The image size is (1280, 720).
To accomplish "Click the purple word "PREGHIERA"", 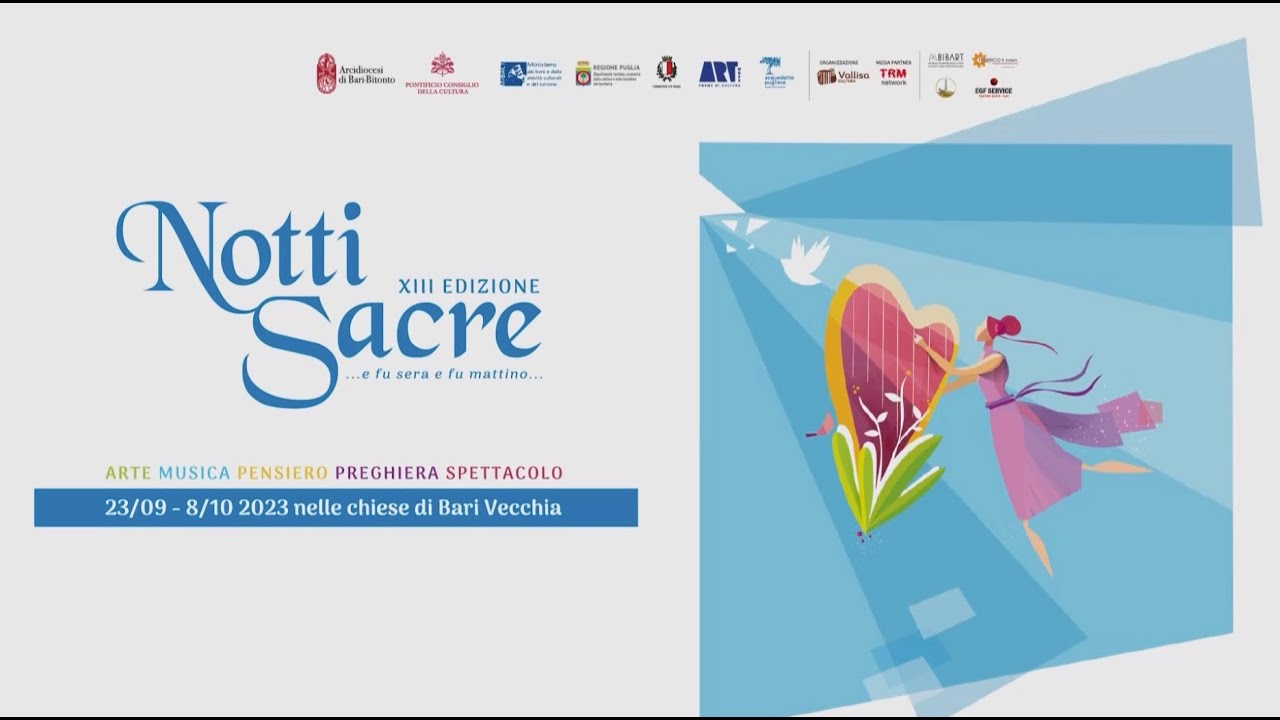I will pos(387,472).
